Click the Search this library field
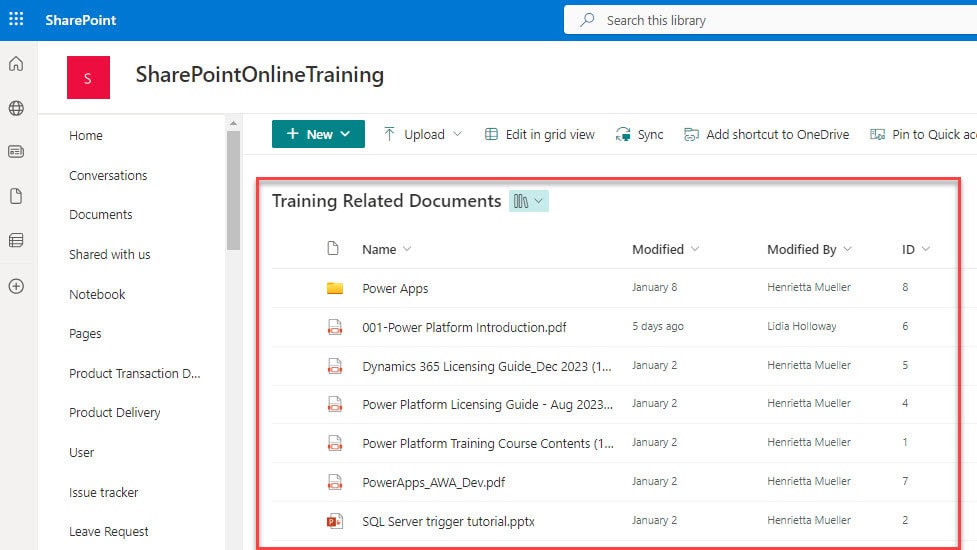This screenshot has height=550, width=977. [x=770, y=20]
